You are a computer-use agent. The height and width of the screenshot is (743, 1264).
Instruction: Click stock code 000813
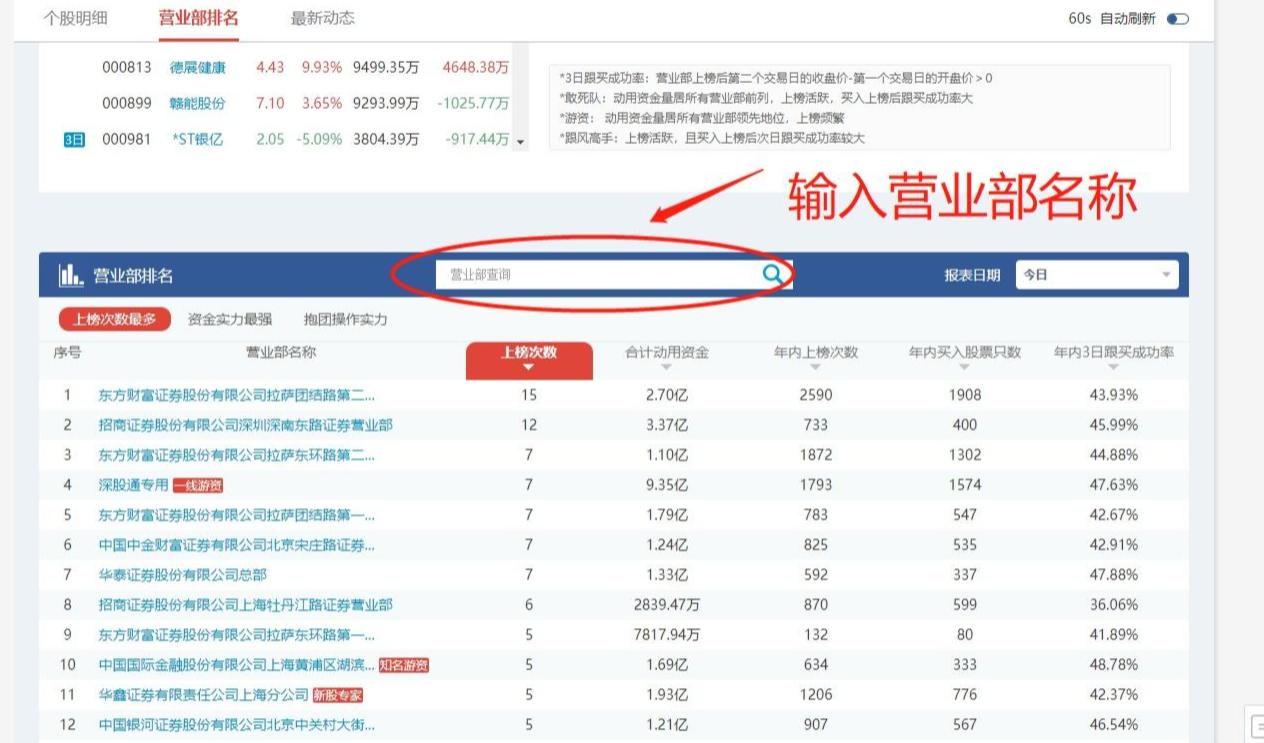[x=127, y=68]
